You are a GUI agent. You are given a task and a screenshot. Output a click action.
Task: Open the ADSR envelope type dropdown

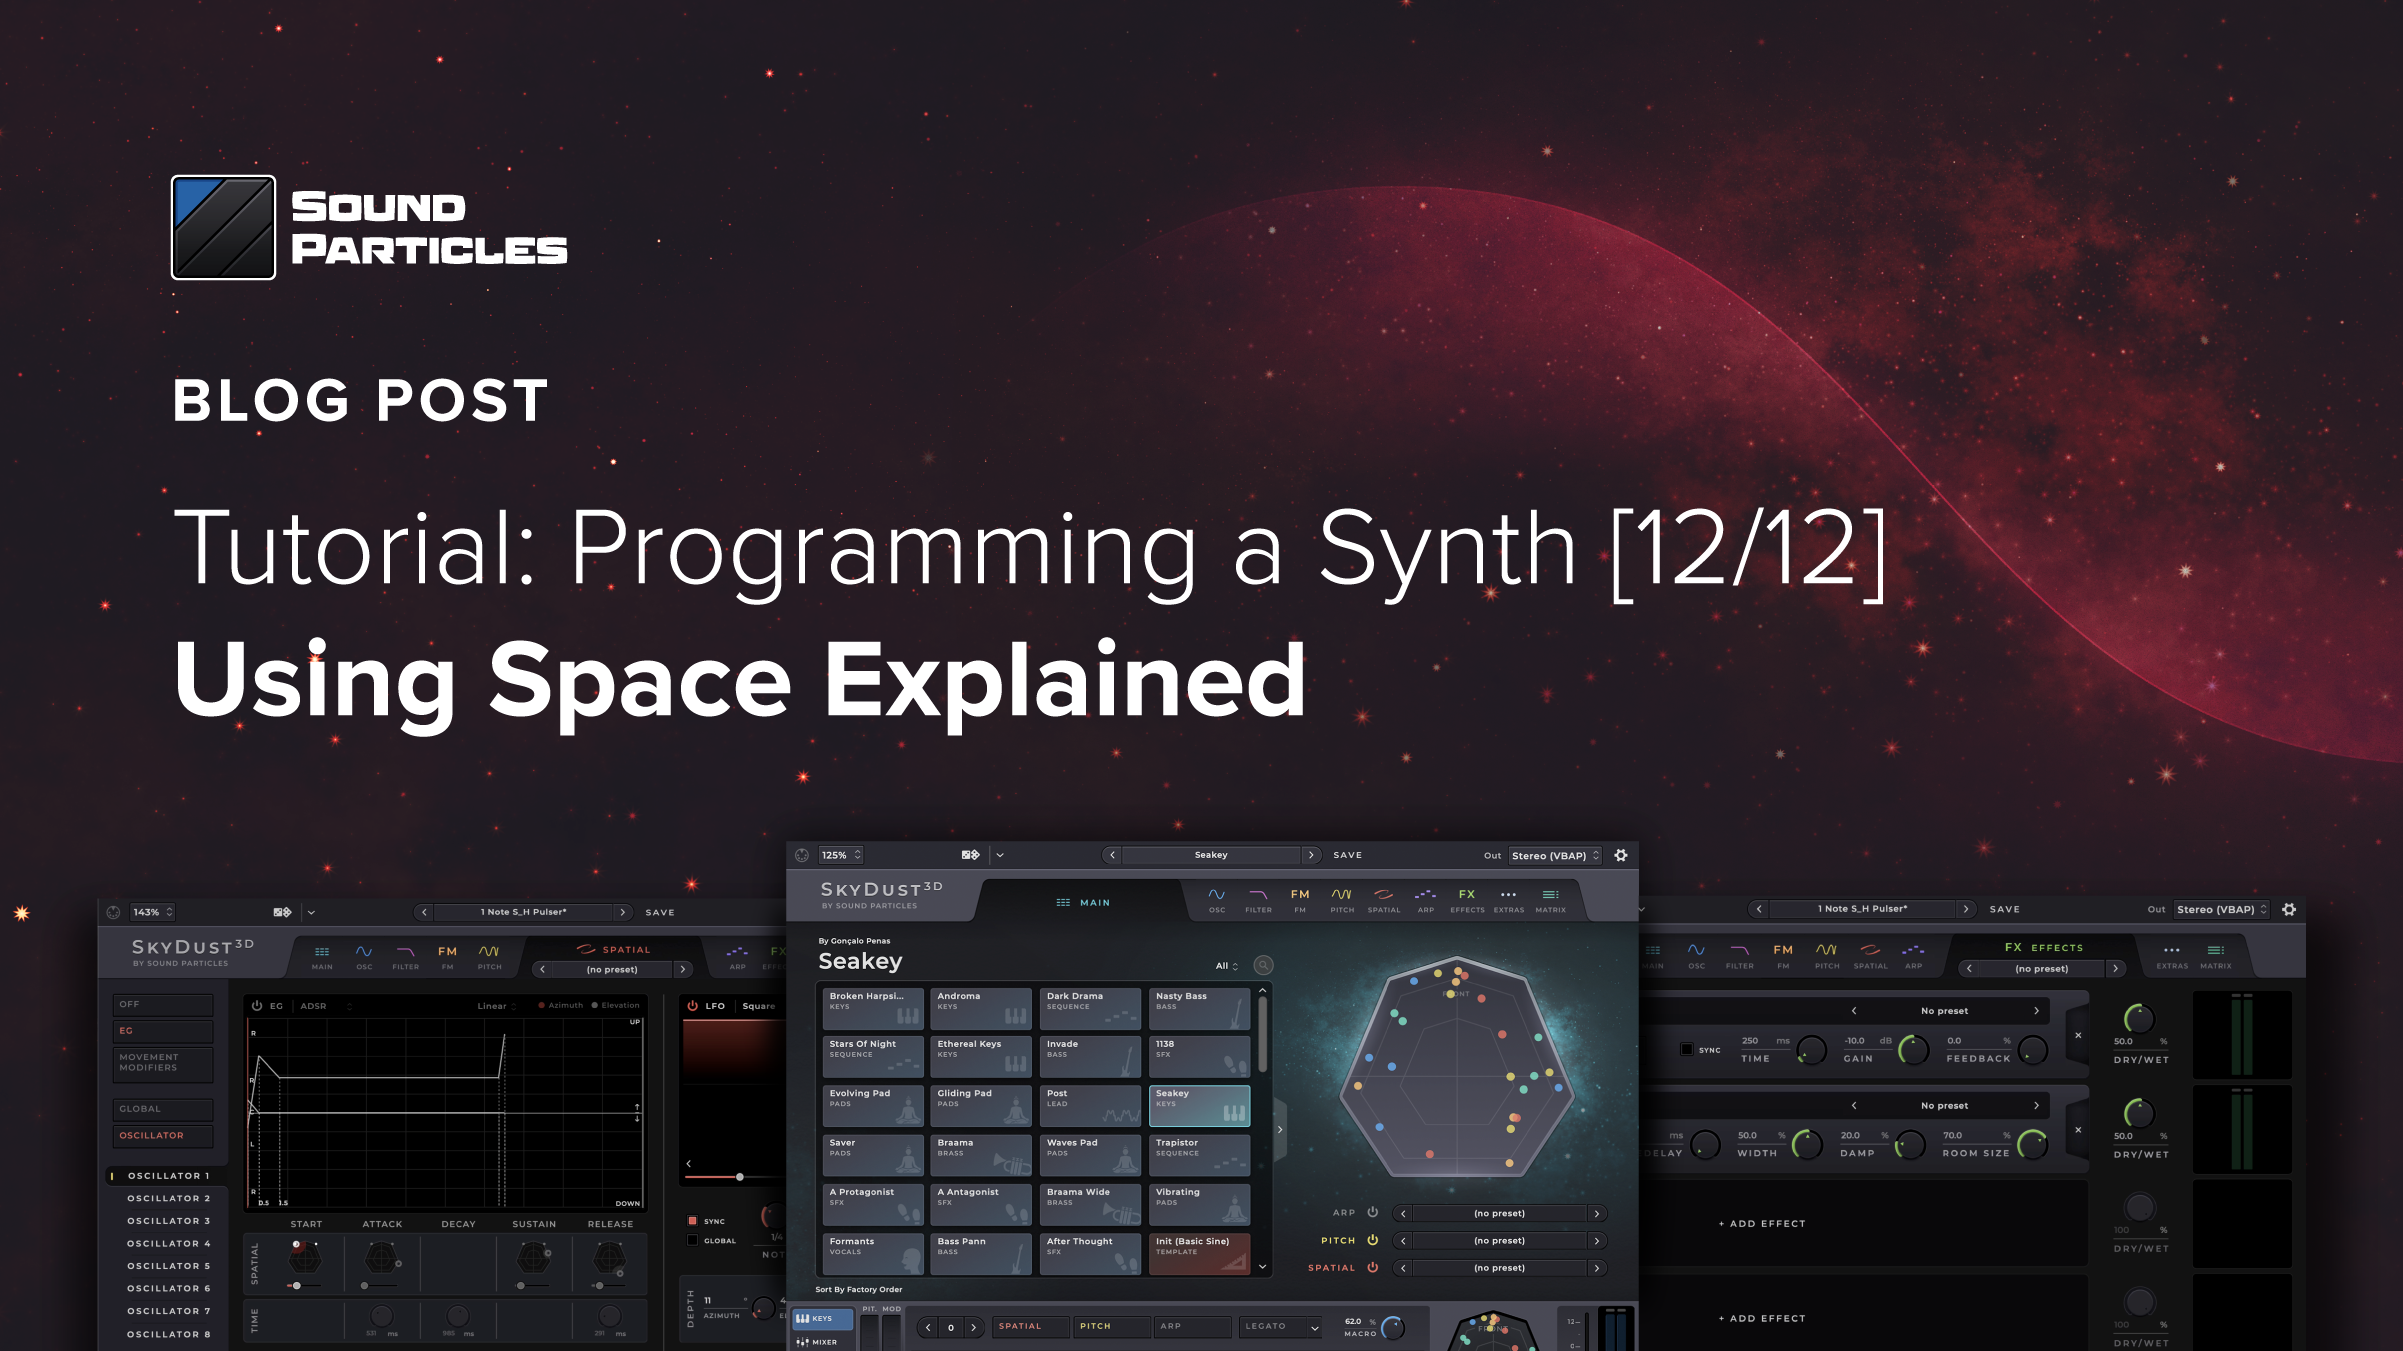326,1006
